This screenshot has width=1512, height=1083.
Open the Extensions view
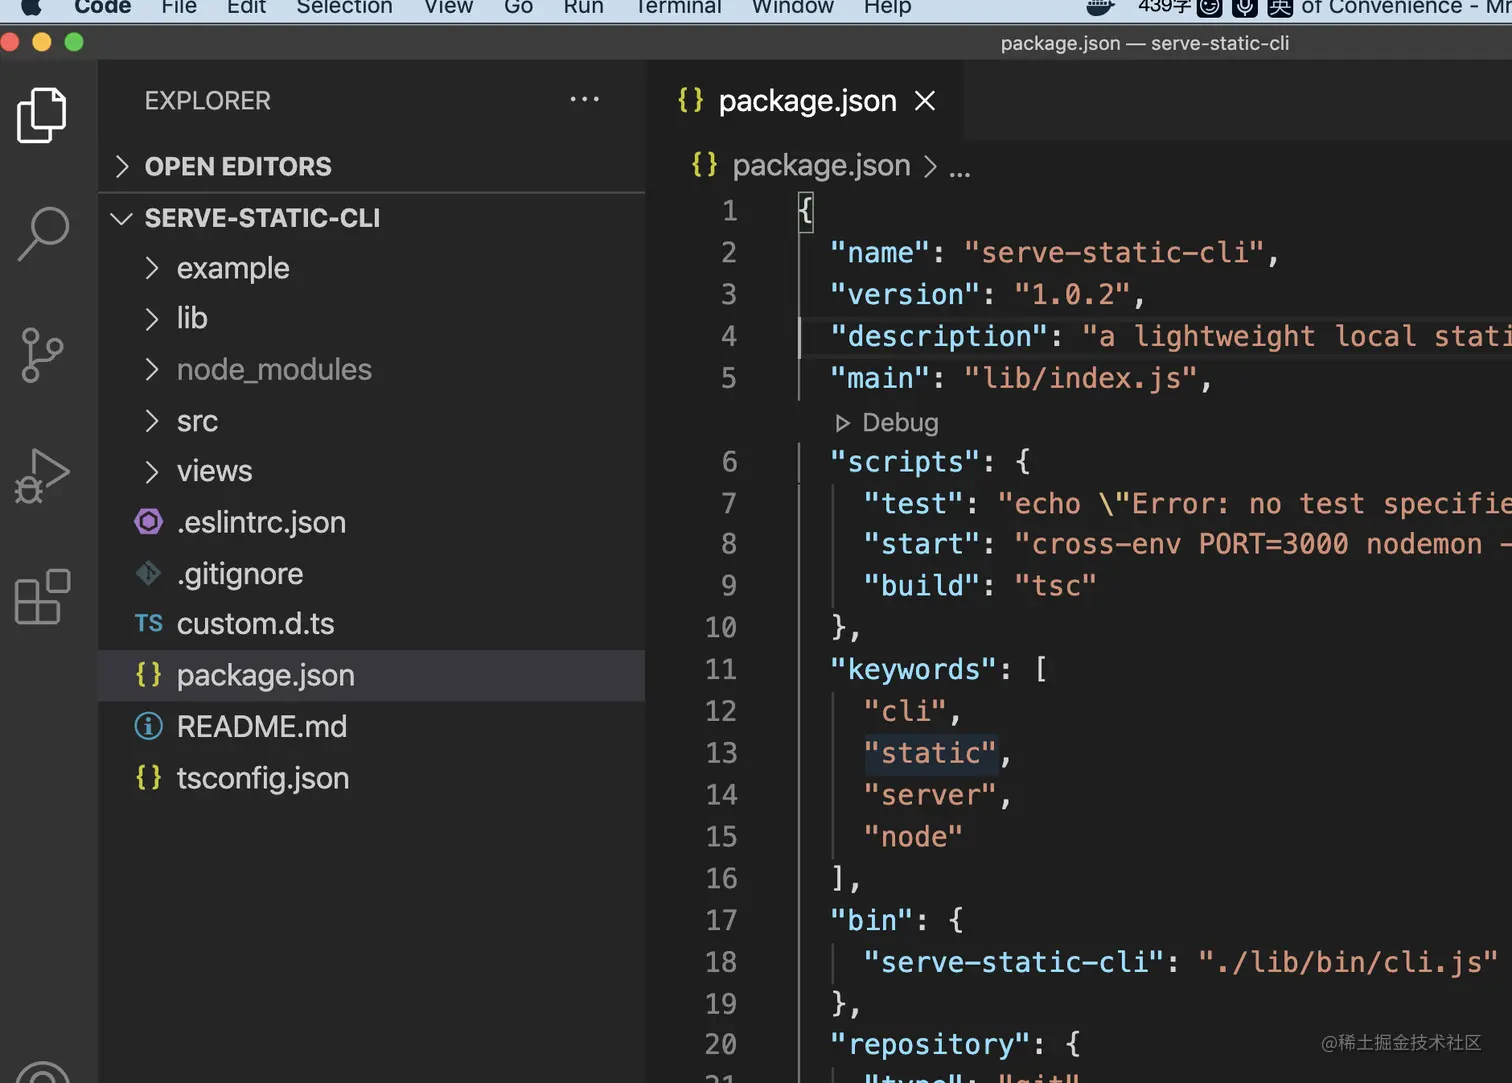pyautogui.click(x=43, y=597)
